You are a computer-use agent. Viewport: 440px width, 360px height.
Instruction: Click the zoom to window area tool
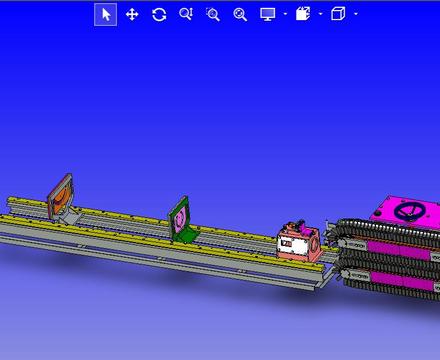coord(213,15)
